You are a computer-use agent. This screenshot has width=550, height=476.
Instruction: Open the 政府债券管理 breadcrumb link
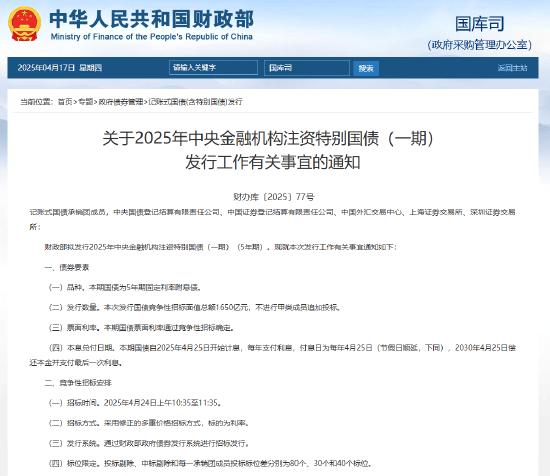[121, 102]
